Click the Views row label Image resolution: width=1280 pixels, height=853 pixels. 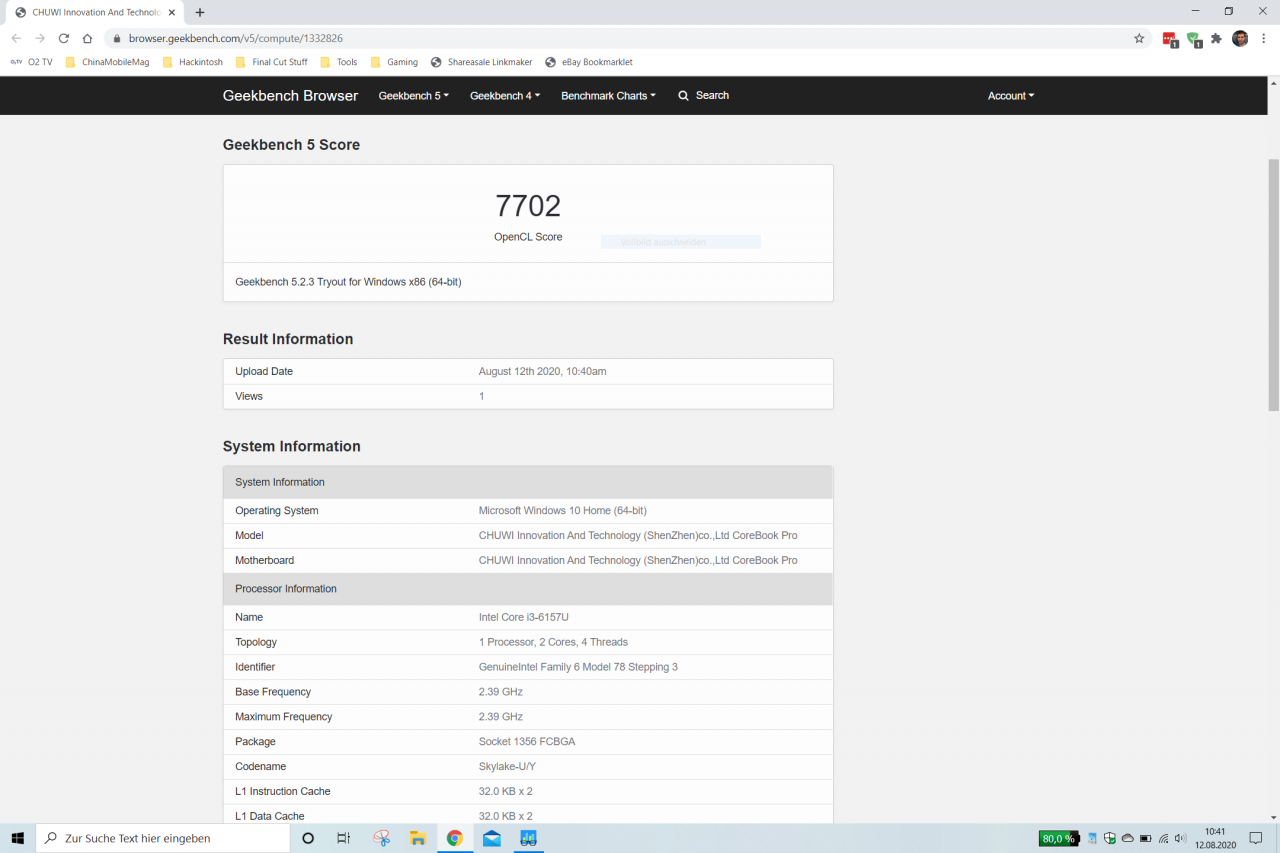249,396
